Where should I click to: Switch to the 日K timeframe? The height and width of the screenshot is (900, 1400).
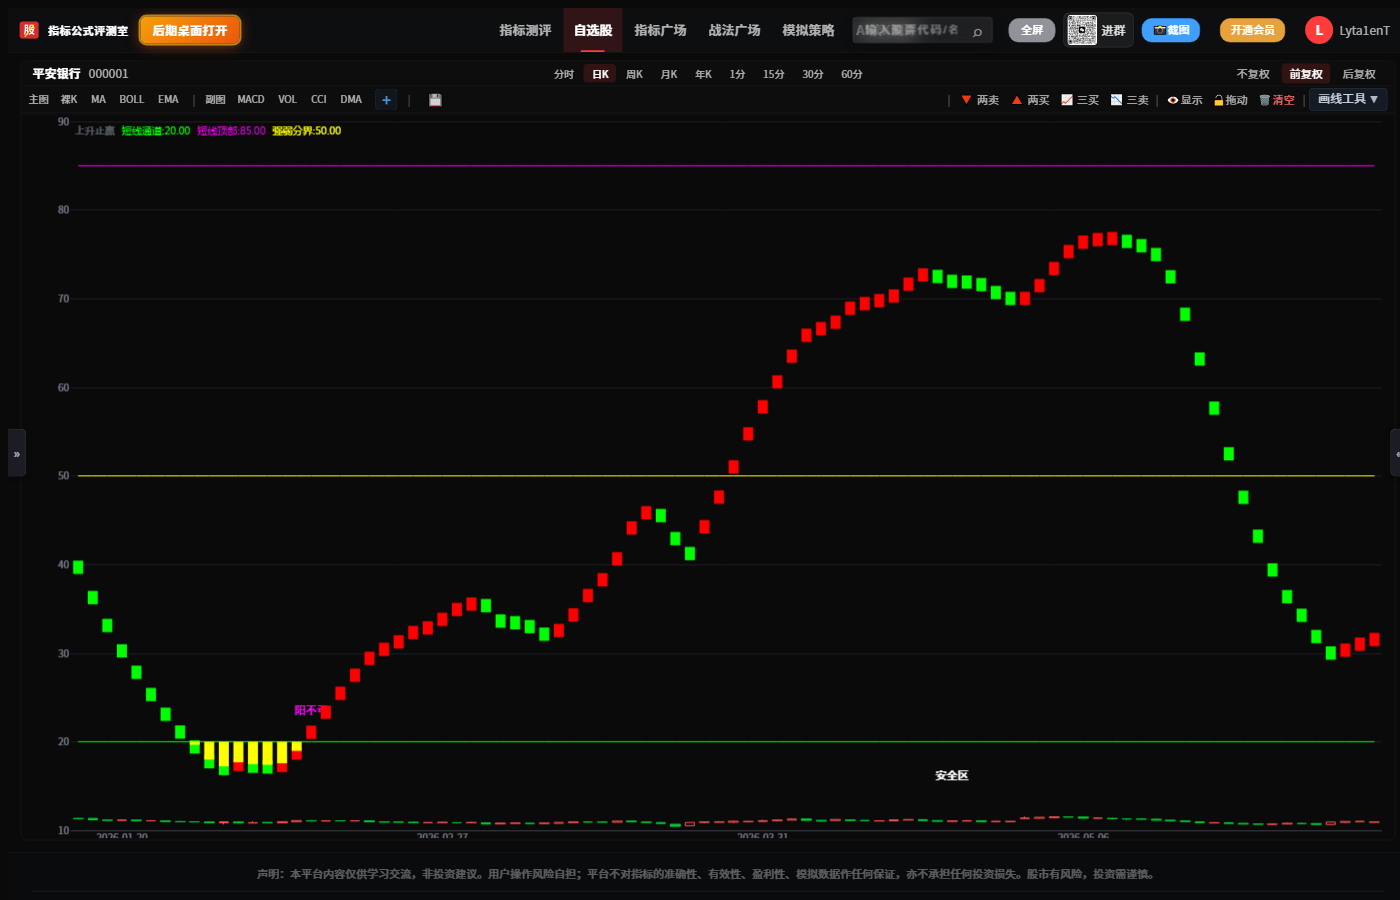(600, 74)
